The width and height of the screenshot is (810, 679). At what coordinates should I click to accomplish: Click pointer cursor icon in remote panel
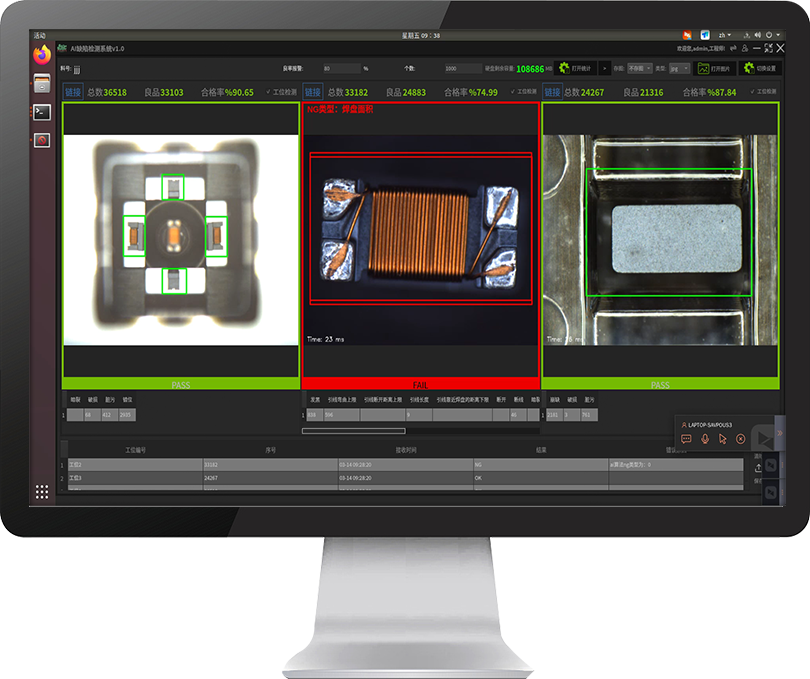723,439
